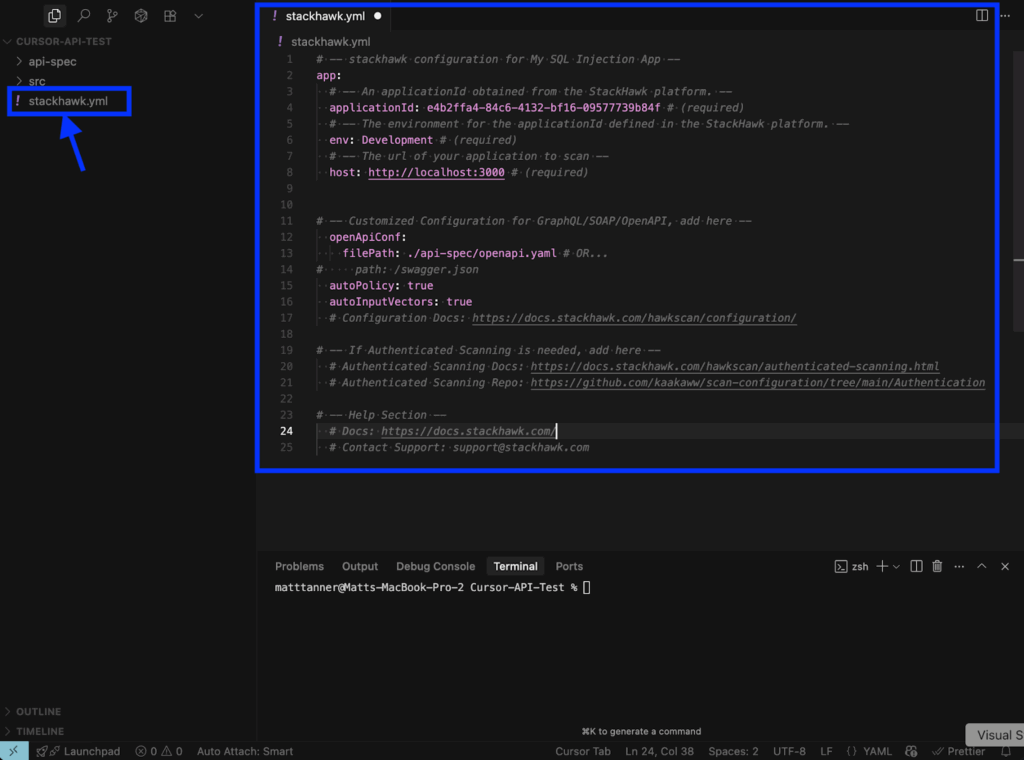Open the http://localhost:3000 host link
Viewport: 1024px width, 760px height.
(x=436, y=172)
